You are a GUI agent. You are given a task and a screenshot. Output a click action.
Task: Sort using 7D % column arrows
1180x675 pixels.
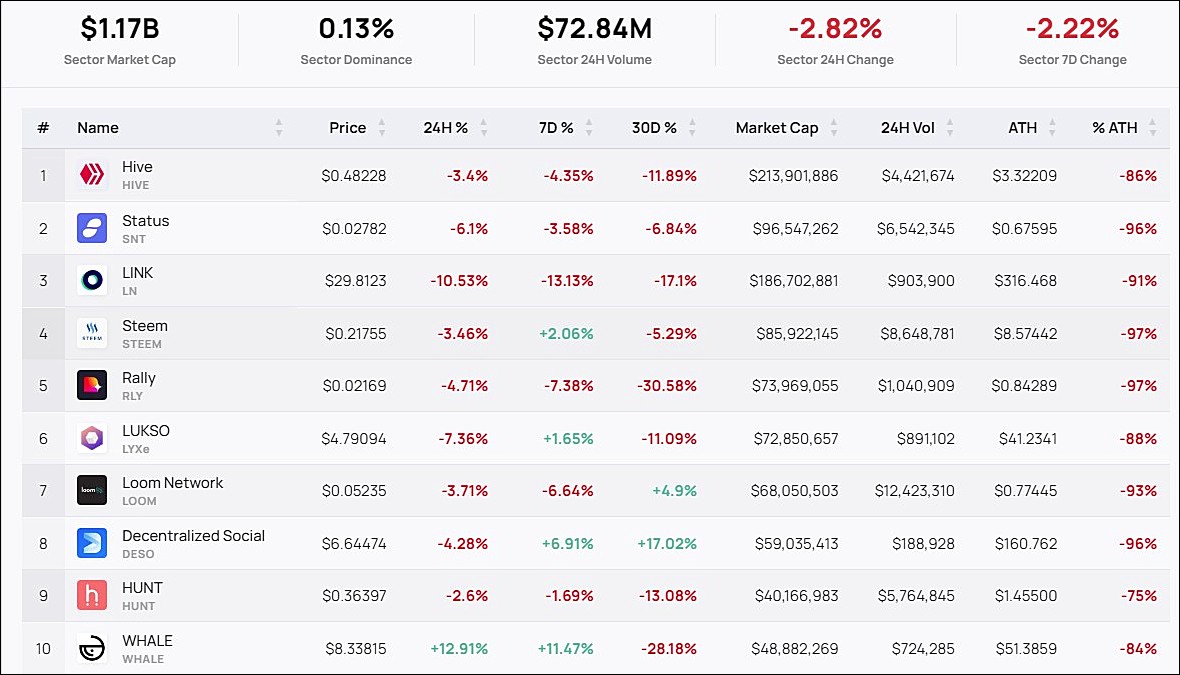589,128
